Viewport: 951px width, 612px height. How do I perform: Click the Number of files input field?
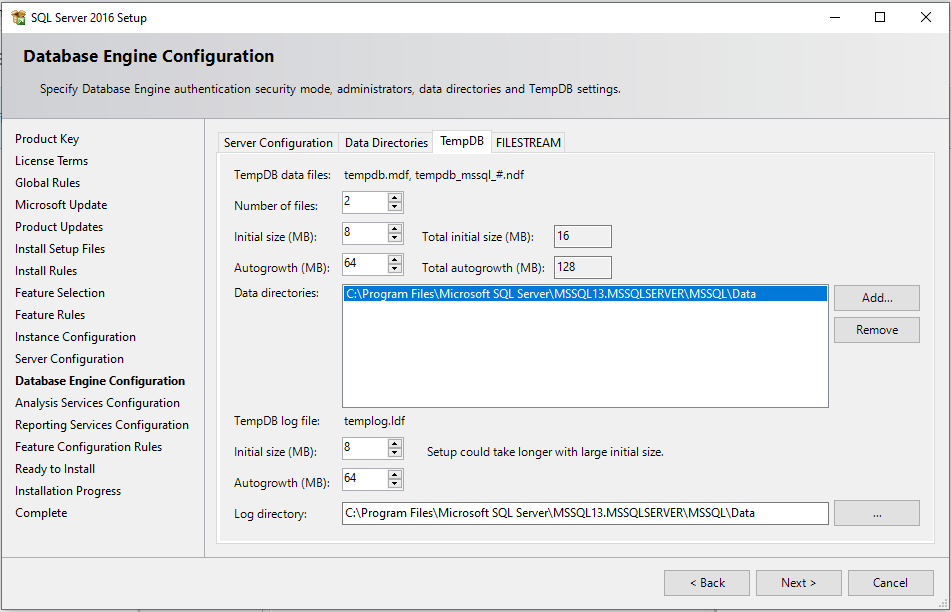365,202
